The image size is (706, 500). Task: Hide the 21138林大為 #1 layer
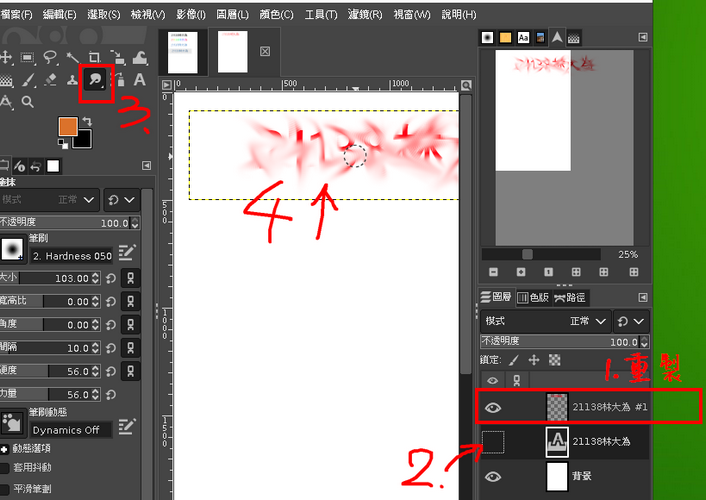[492, 407]
